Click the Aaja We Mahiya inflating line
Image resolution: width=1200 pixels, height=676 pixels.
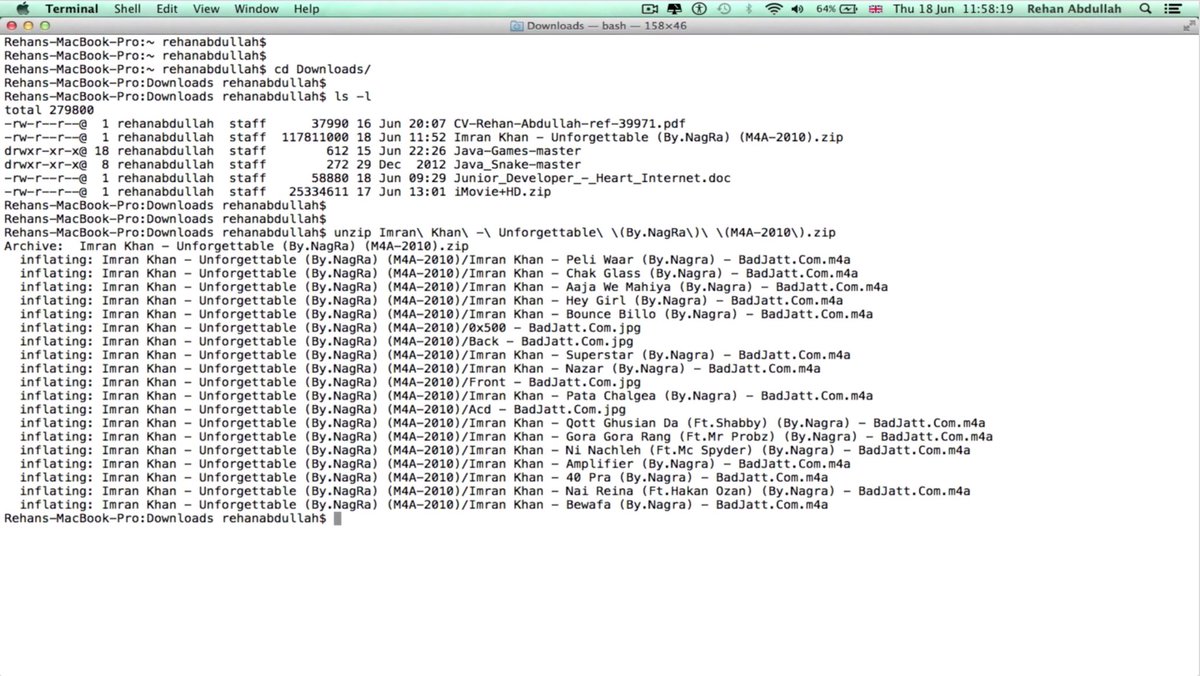point(454,287)
